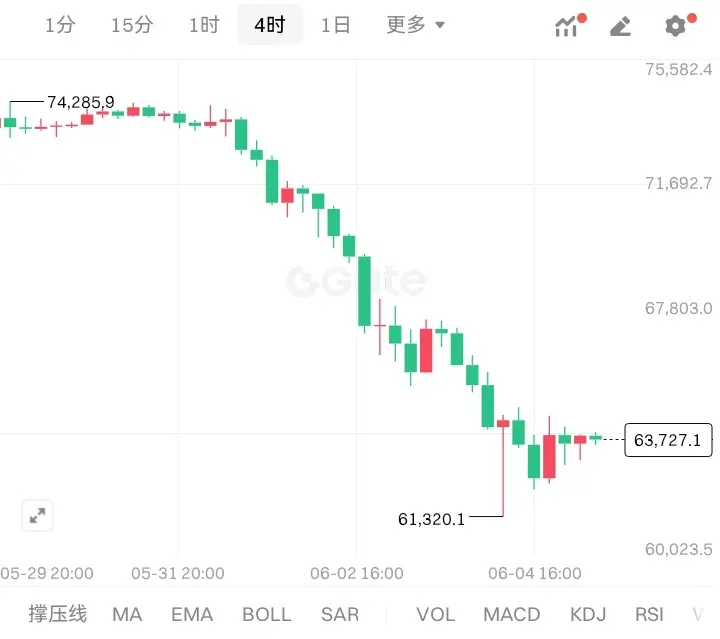Expand the 更多 timeframe dropdown
Viewport: 720px width, 639px height.
click(415, 25)
